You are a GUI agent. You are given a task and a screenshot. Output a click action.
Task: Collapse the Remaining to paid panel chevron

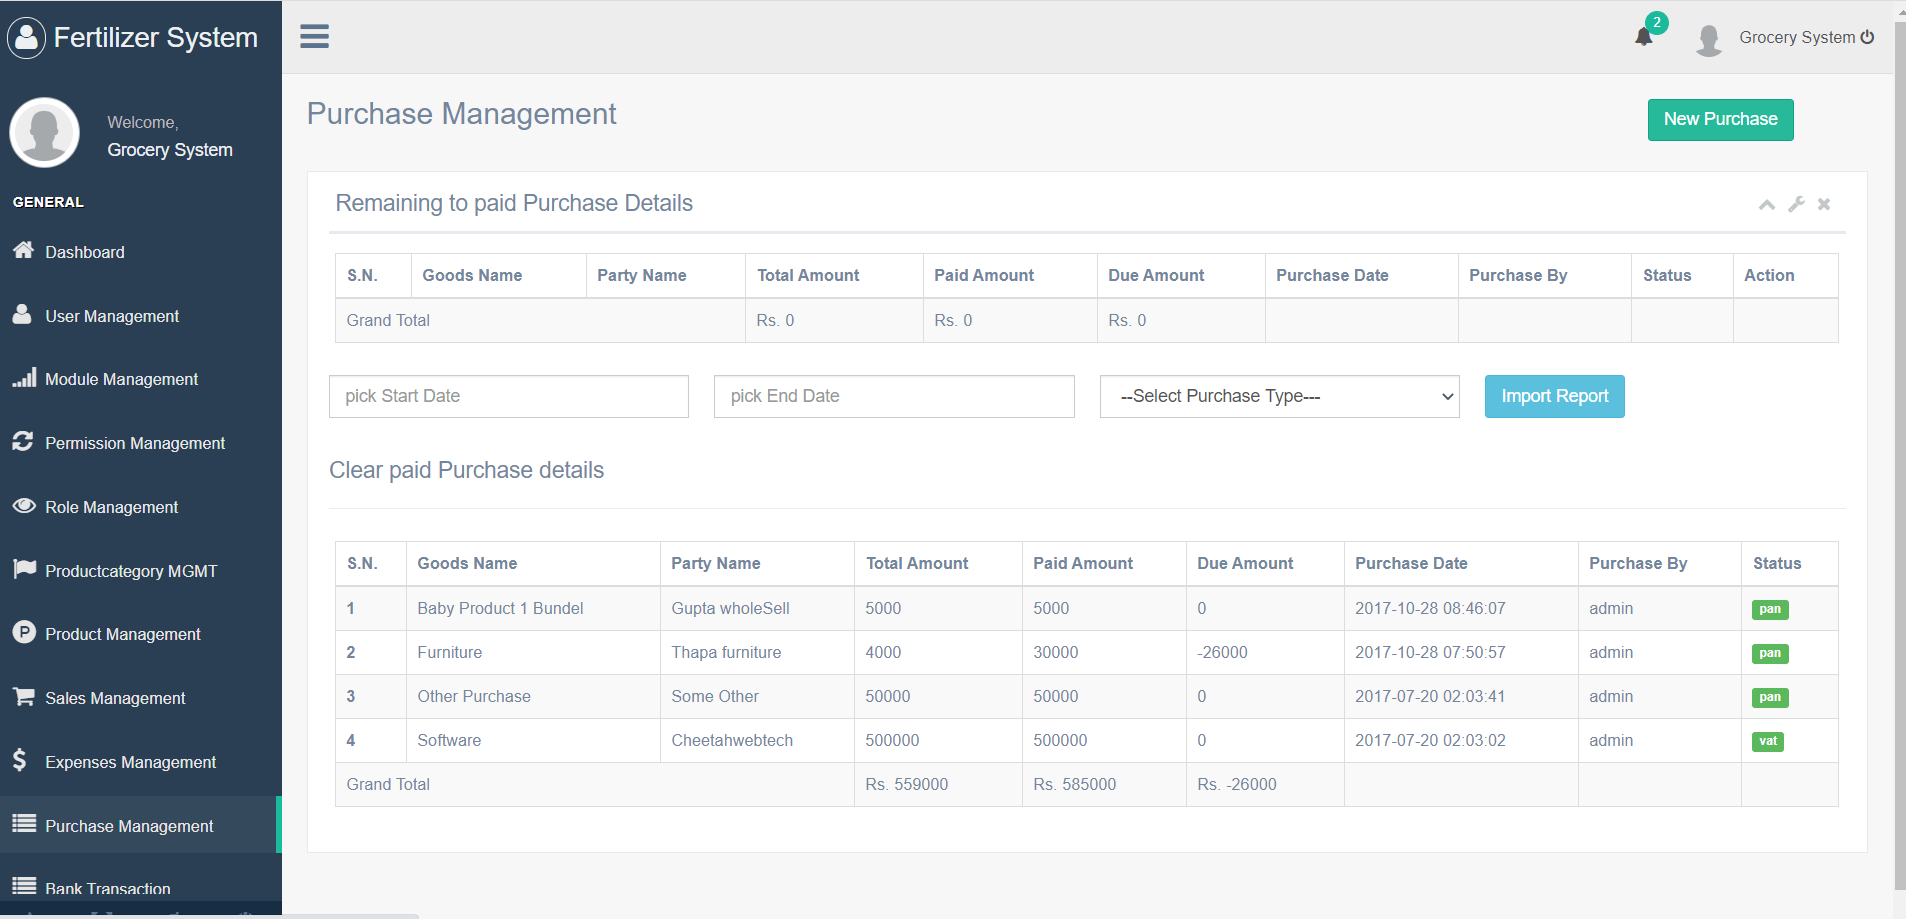click(1767, 204)
